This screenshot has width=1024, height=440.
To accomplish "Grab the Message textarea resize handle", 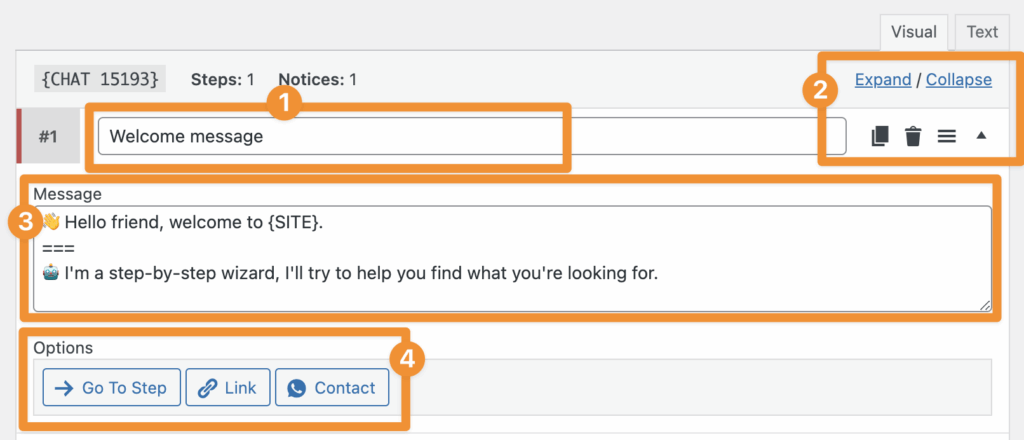I will tap(985, 304).
